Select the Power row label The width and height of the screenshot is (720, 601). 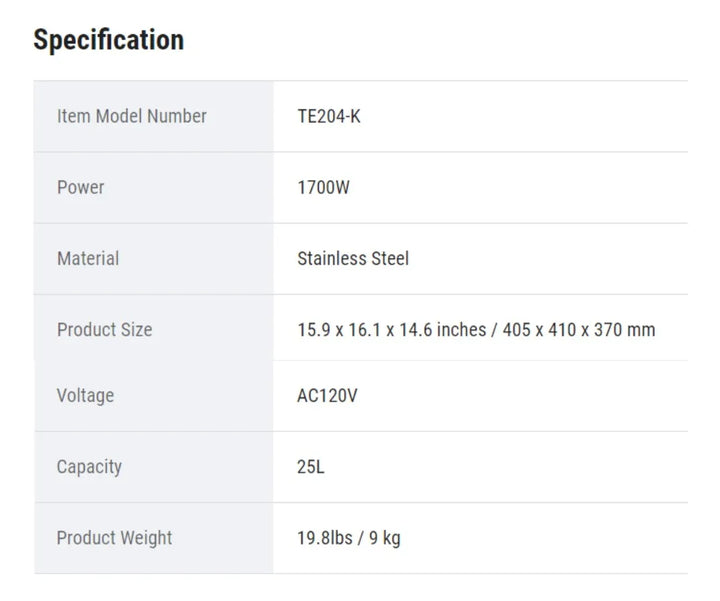pos(80,187)
